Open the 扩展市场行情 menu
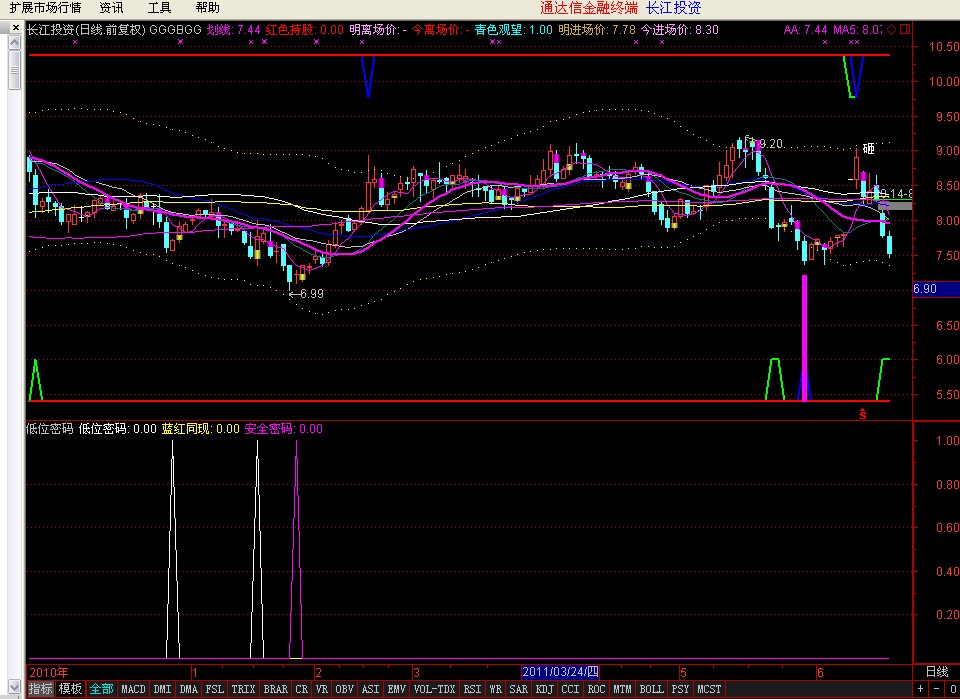The height and width of the screenshot is (699, 960). pos(45,8)
